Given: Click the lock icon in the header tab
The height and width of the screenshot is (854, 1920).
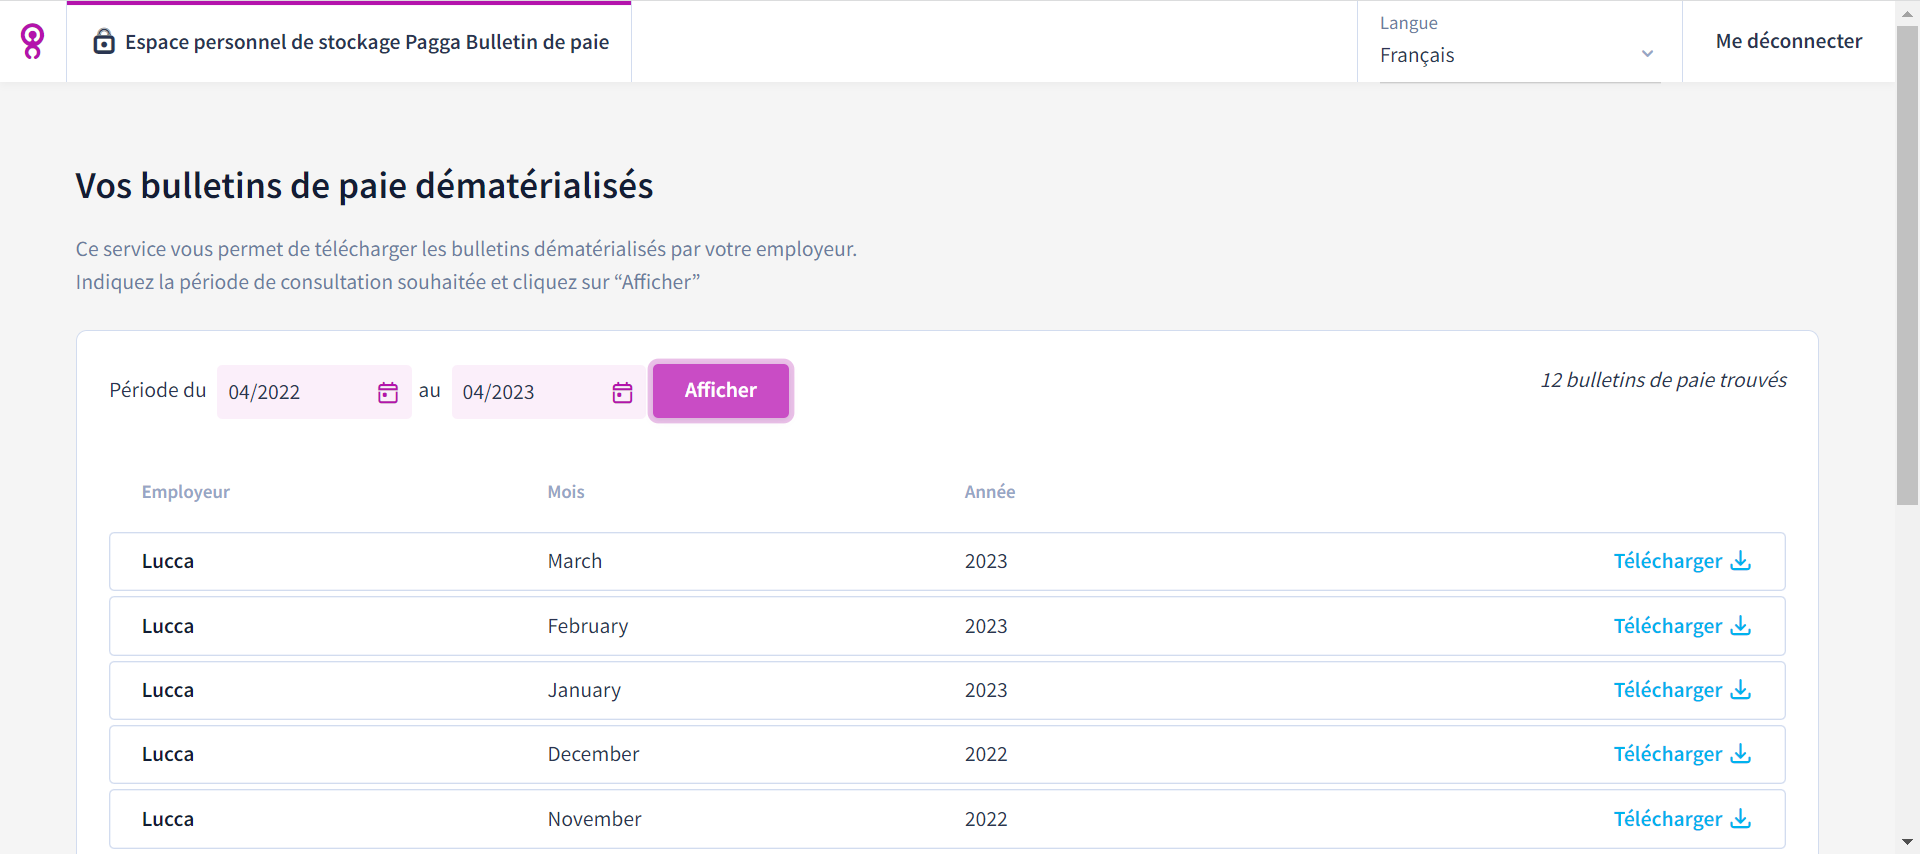Looking at the screenshot, I should pyautogui.click(x=104, y=41).
